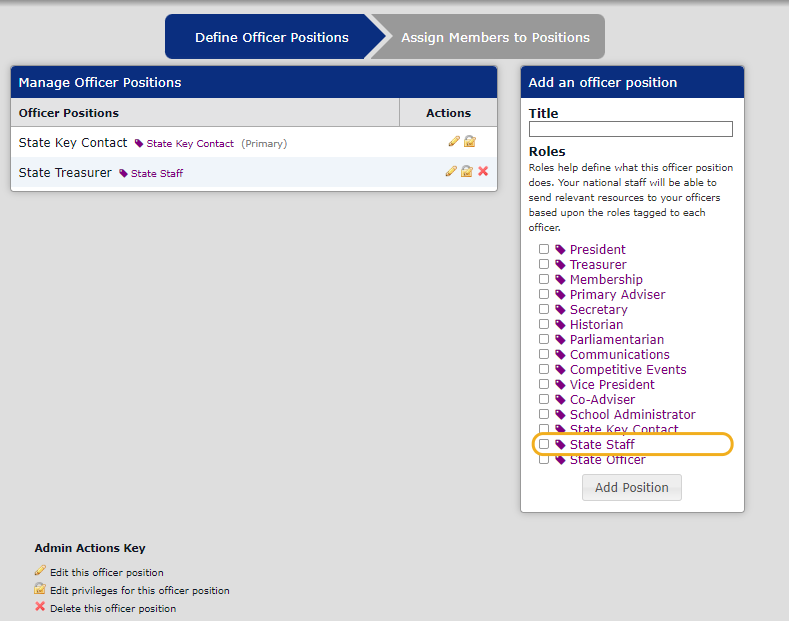Click the Vice President role label
Screen dimensions: 789x621
pos(612,384)
